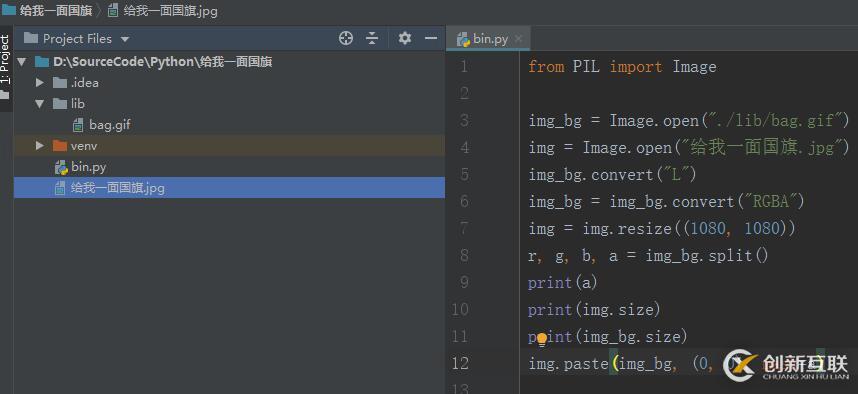The height and width of the screenshot is (394, 858).
Task: Place cursor on 'from PIL import Image' line
Action: [622, 67]
